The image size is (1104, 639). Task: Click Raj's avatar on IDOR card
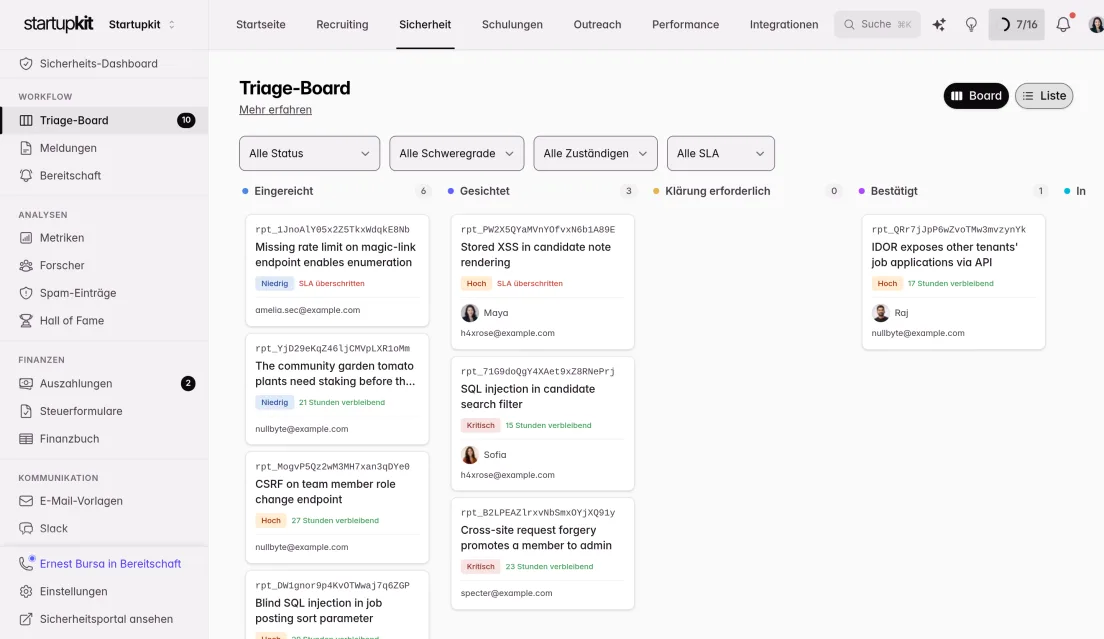[881, 312]
